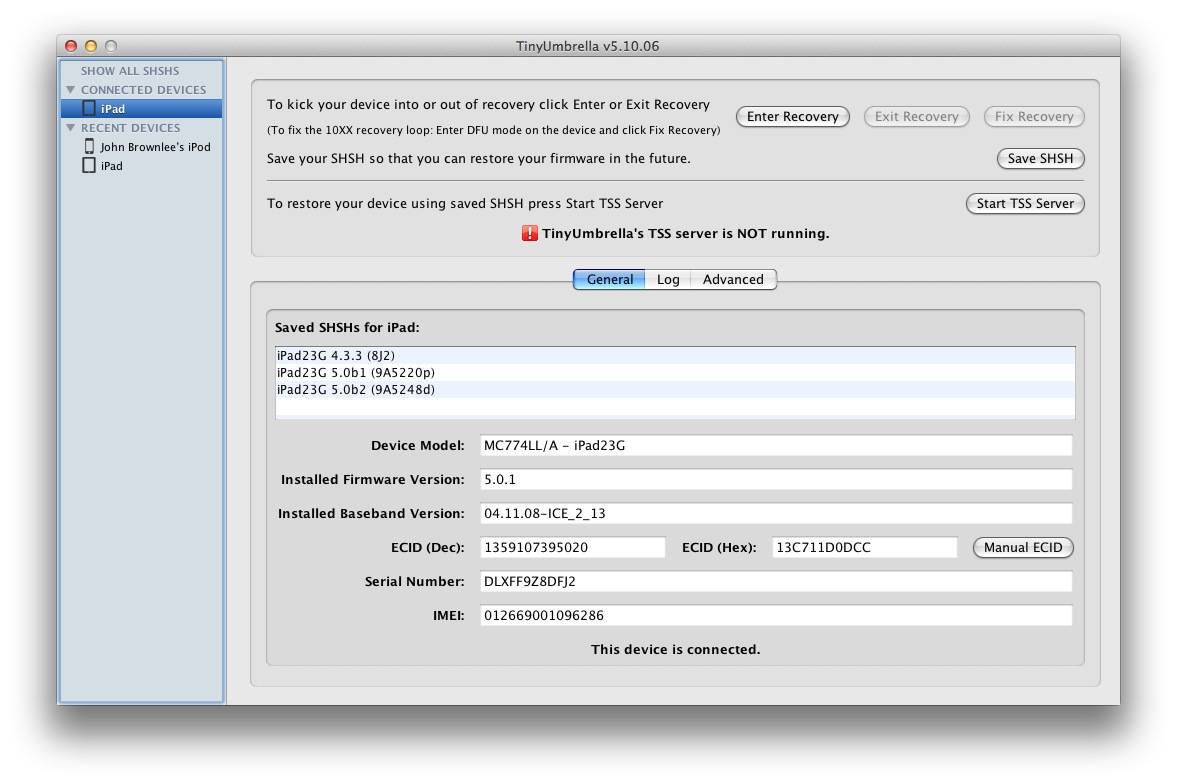Click the Save SHSH button

coord(1040,158)
